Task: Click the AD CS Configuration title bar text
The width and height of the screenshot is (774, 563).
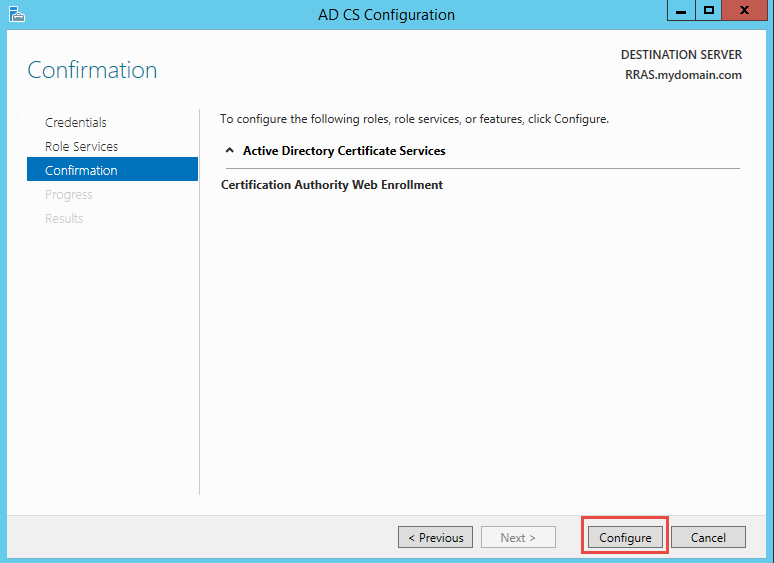Action: [x=387, y=15]
